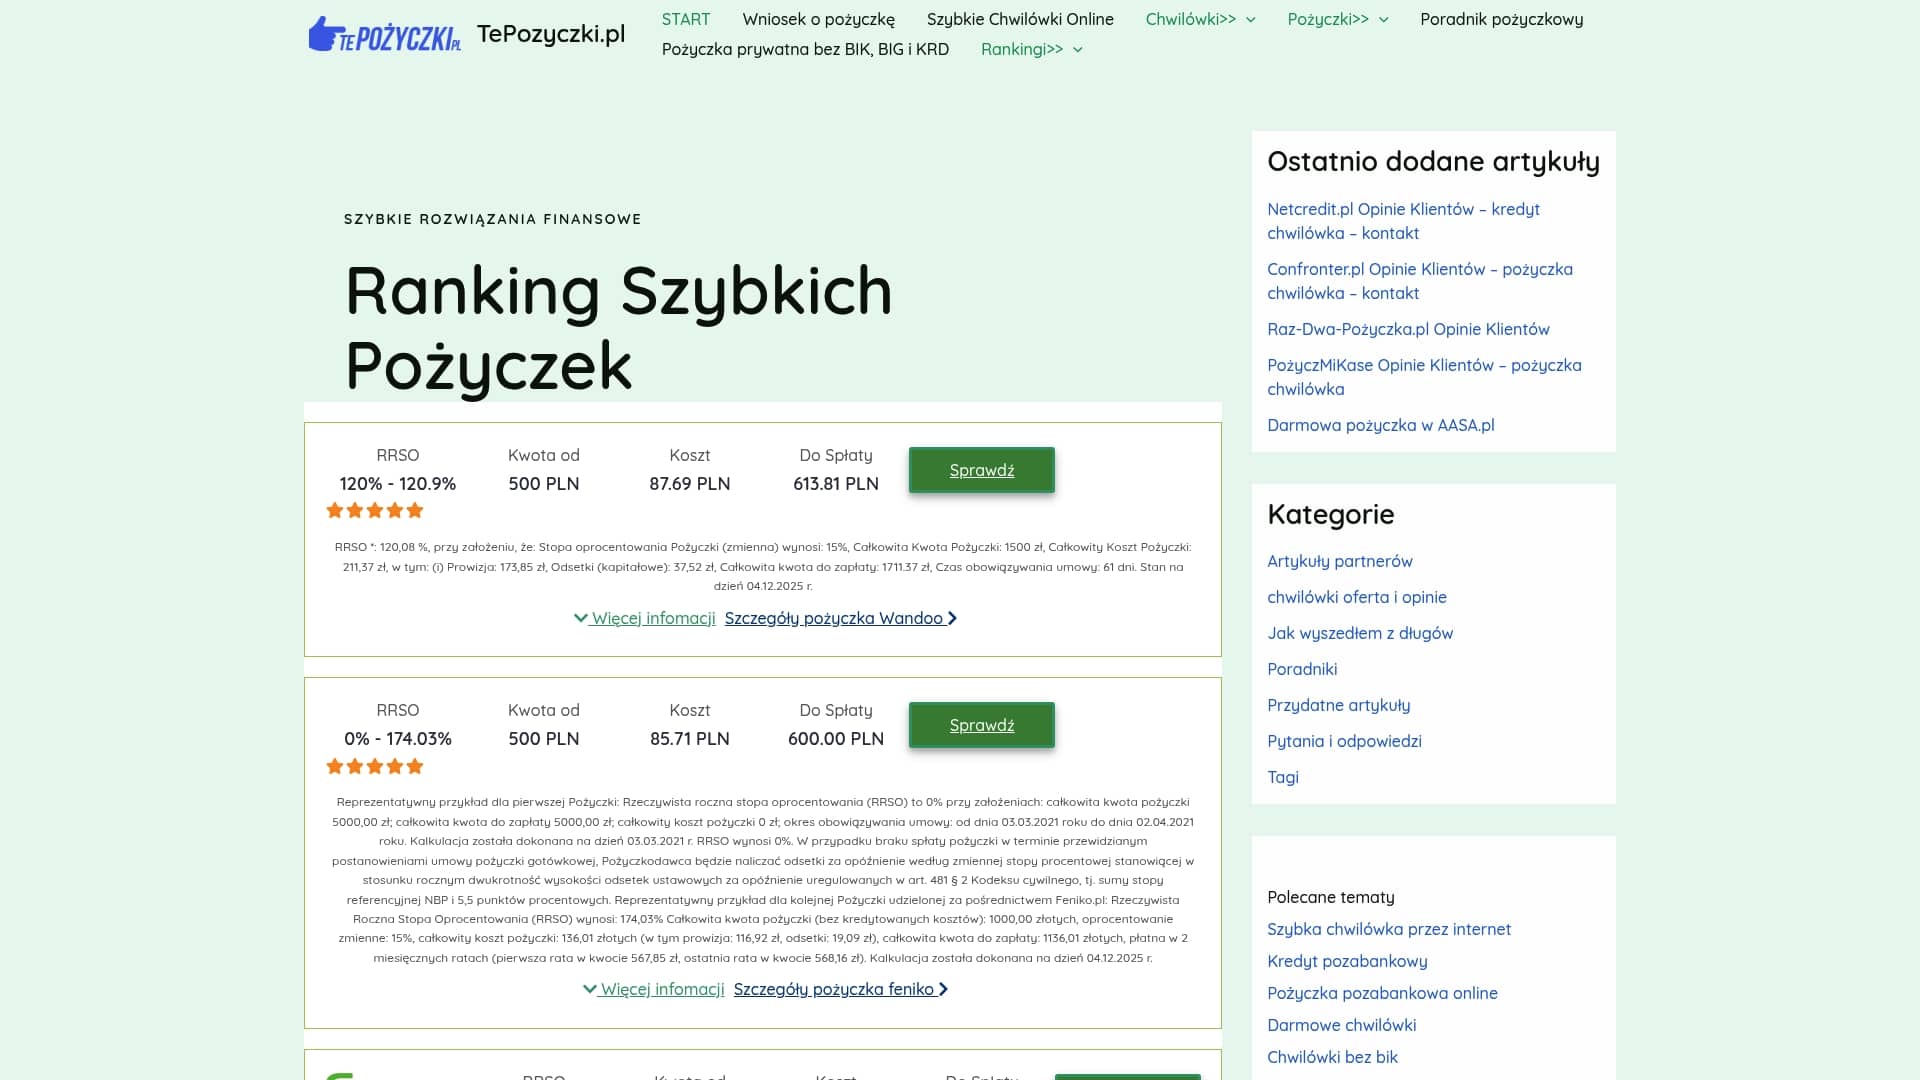
Task: Open the Poradniki category
Action: [1301, 669]
